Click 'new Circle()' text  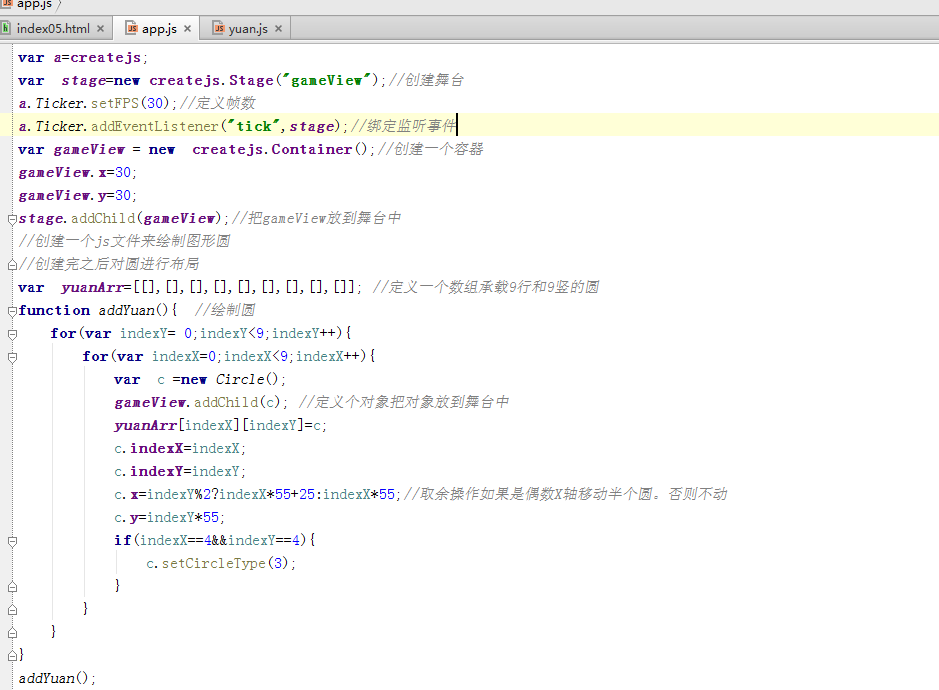pos(229,380)
